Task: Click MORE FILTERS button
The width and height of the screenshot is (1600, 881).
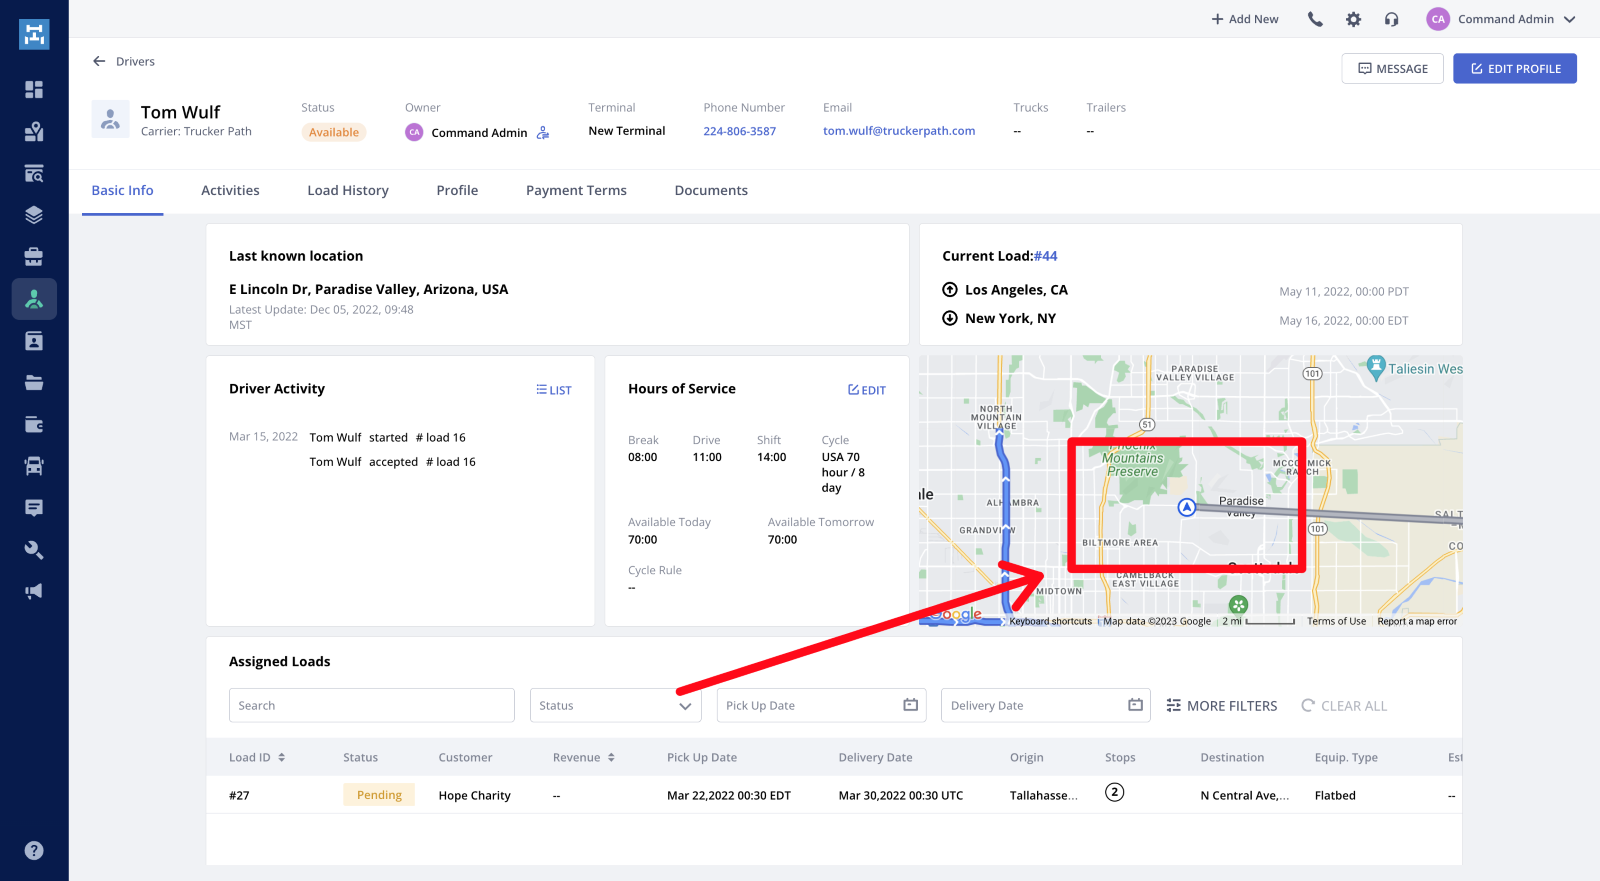Action: point(1222,705)
